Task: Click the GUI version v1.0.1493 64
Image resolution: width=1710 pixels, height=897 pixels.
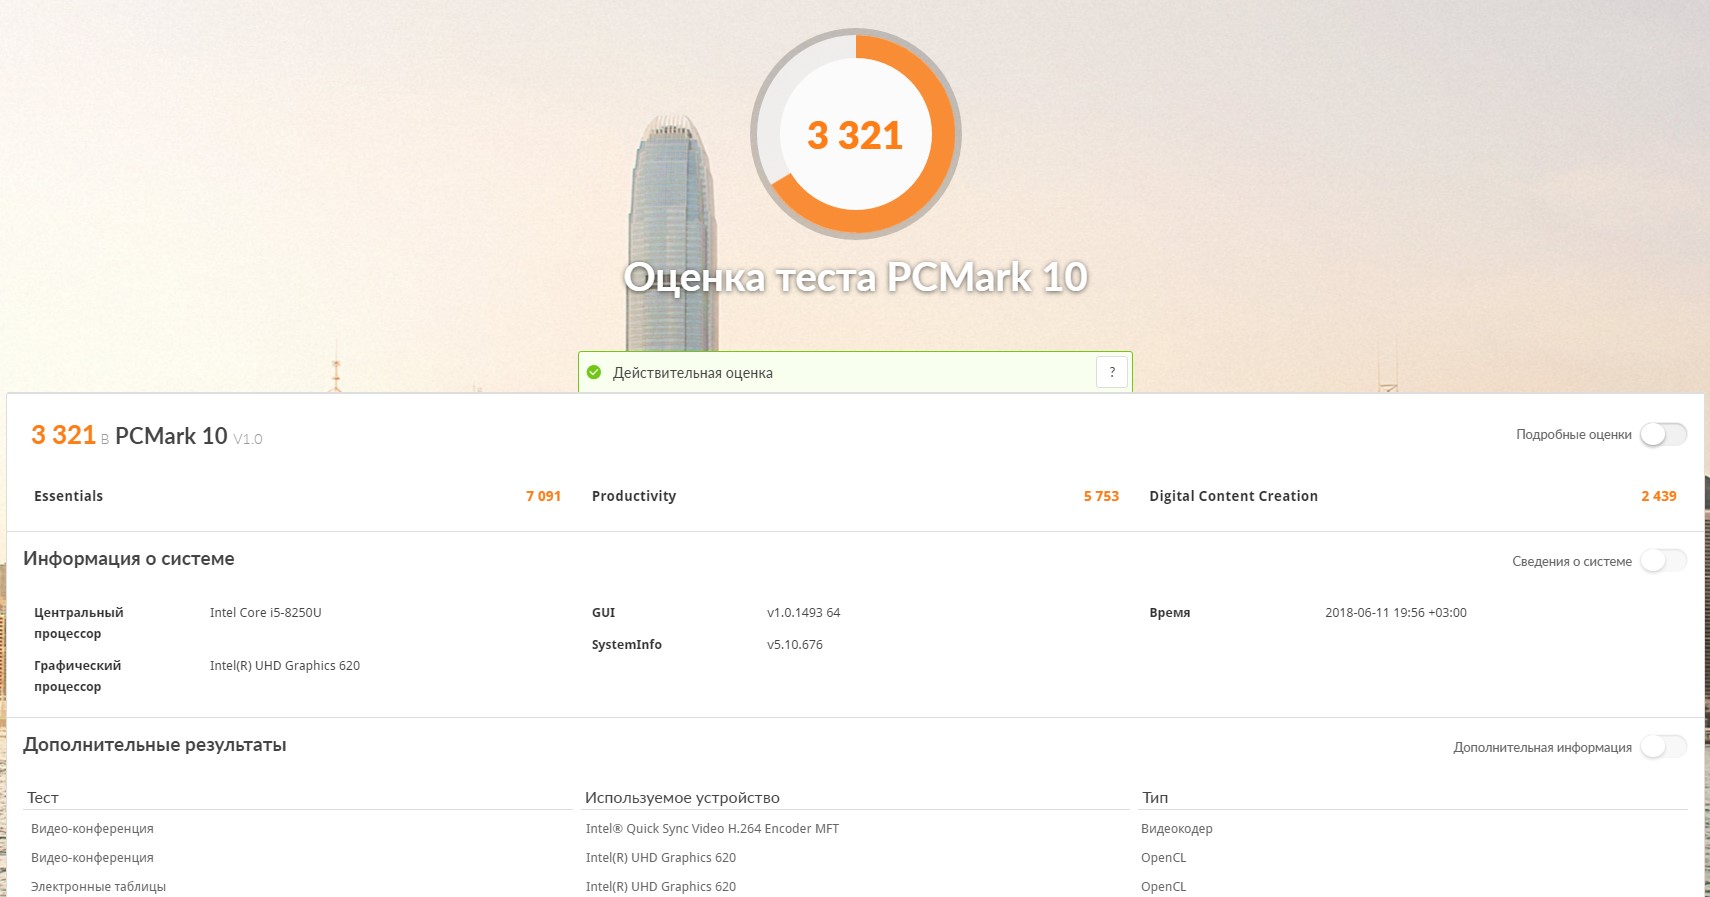Action: pyautogui.click(x=804, y=613)
